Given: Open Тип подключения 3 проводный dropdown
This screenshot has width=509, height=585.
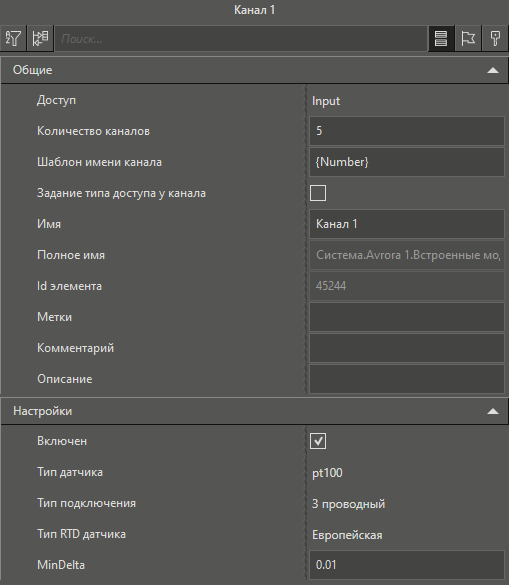Looking at the screenshot, I should 407,503.
